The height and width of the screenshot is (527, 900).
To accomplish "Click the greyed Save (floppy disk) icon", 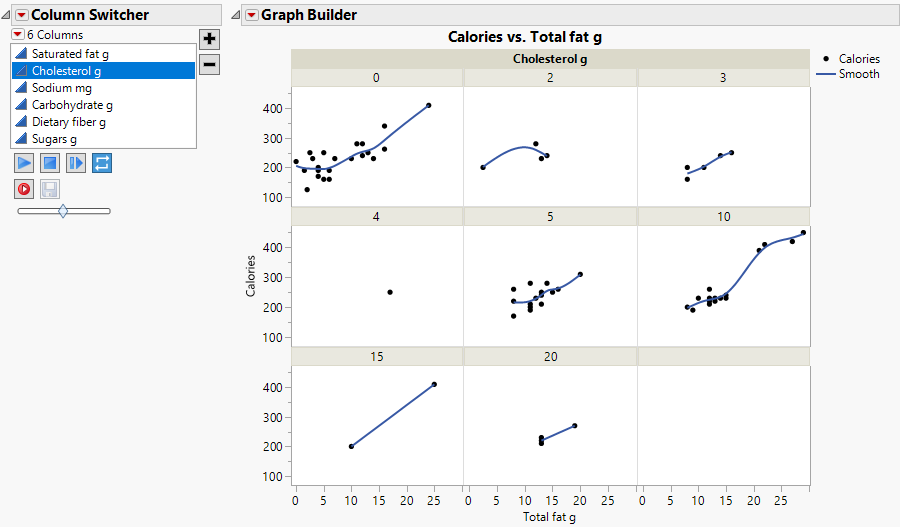I will pos(50,188).
